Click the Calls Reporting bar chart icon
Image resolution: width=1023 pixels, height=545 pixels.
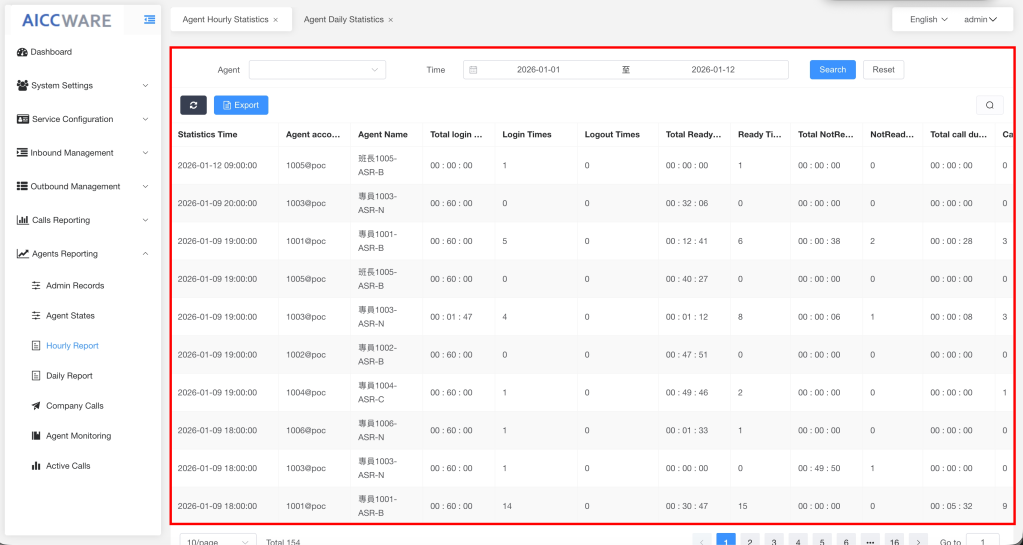coord(22,220)
